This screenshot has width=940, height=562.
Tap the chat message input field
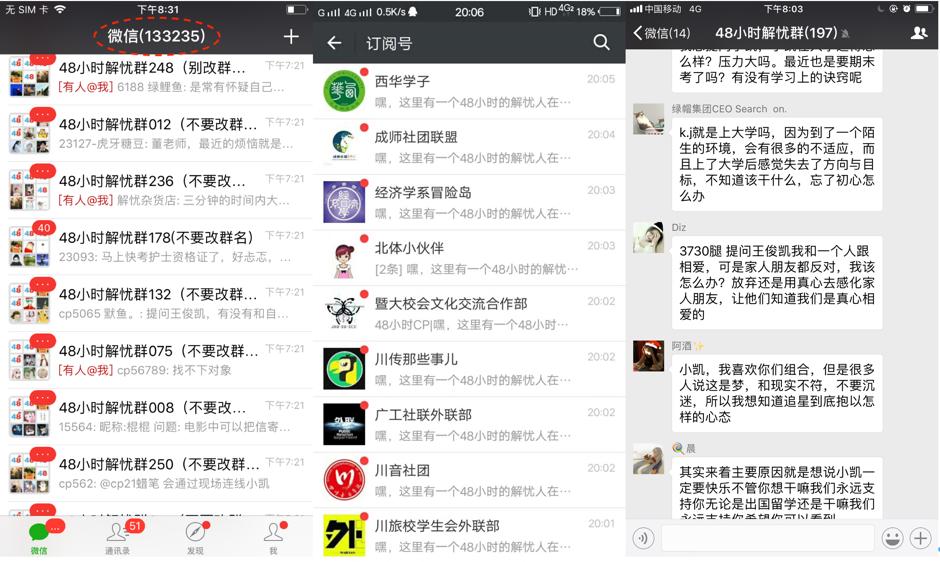pyautogui.click(x=767, y=538)
